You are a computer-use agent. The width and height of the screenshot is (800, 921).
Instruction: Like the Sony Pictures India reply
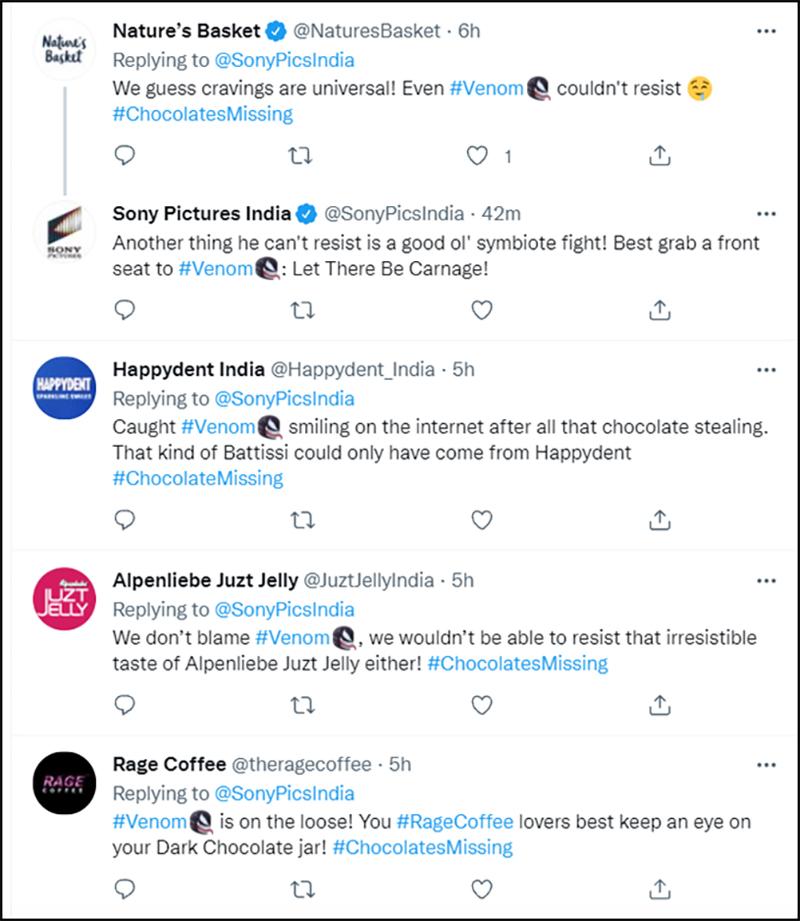pos(482,310)
